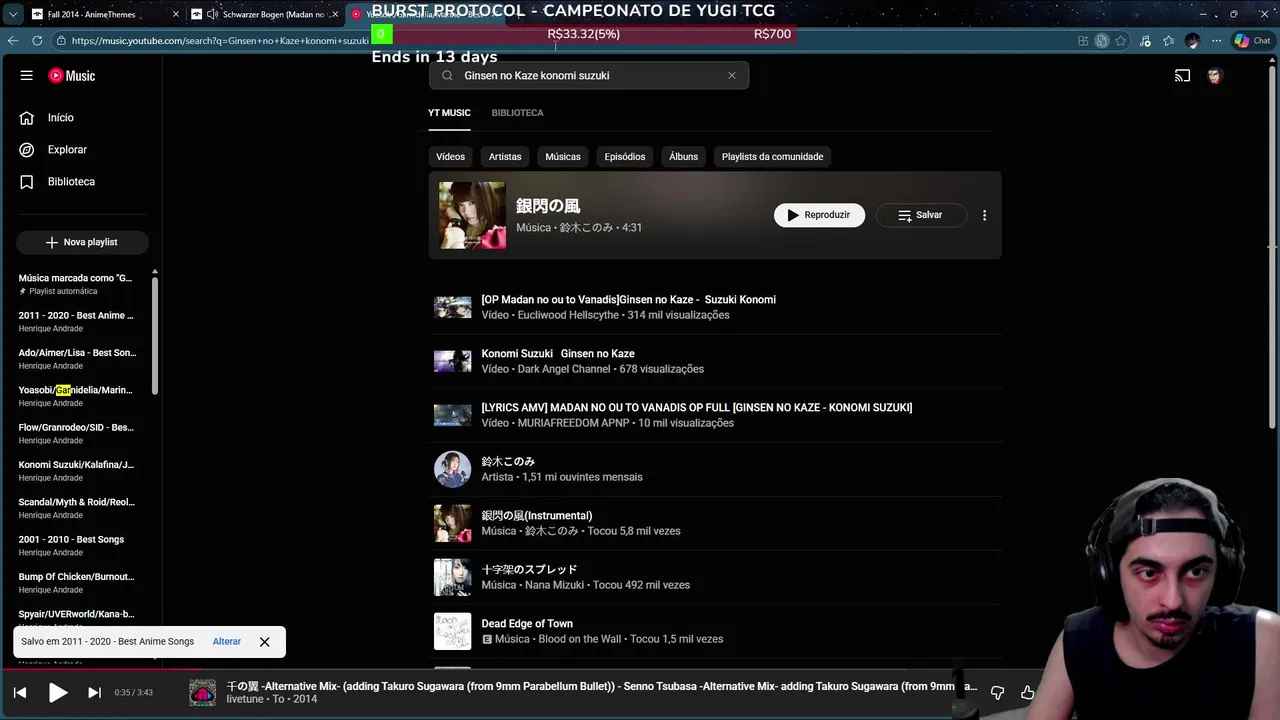The image size is (1280, 720).
Task: Filter results by Músicas chip
Action: coord(563,157)
